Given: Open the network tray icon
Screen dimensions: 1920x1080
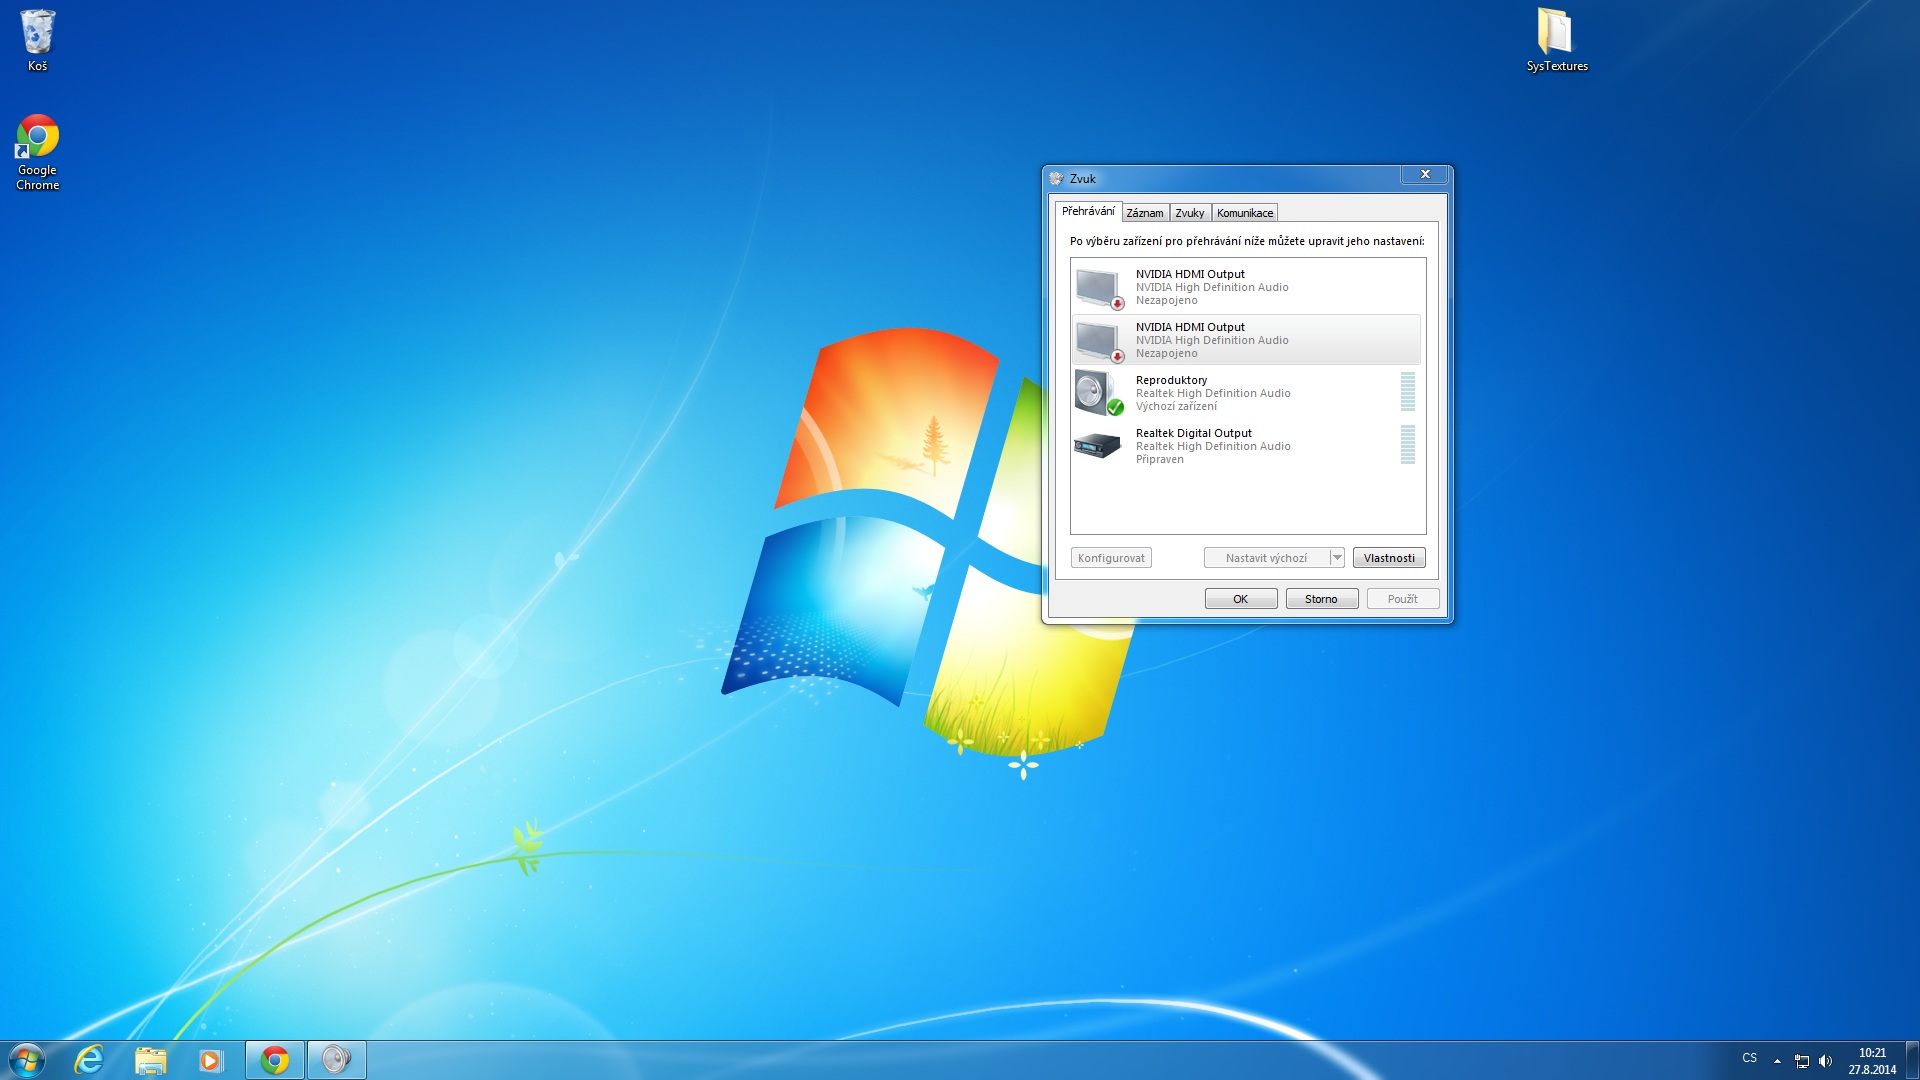Looking at the screenshot, I should [x=1801, y=1061].
